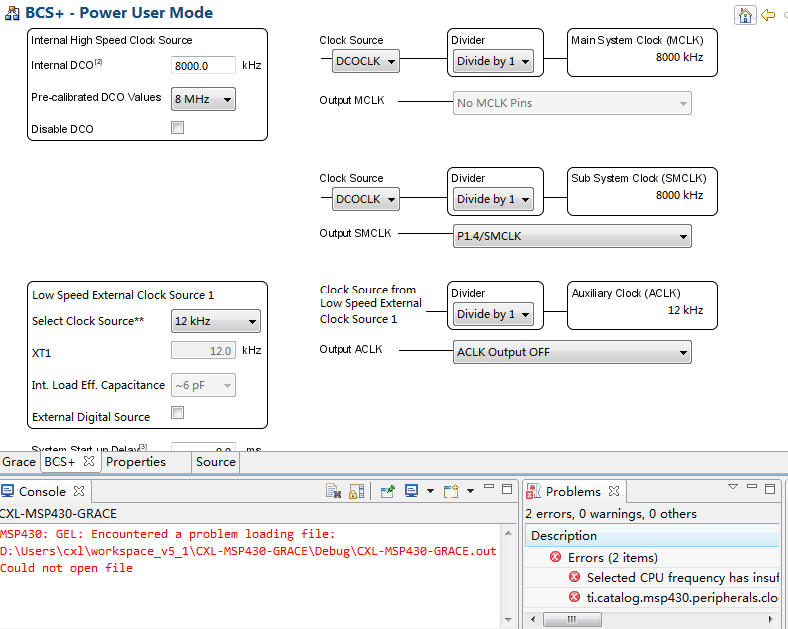Open the SMCLK Divider Divide by 1 dropdown
Image resolution: width=788 pixels, height=629 pixels.
493,199
